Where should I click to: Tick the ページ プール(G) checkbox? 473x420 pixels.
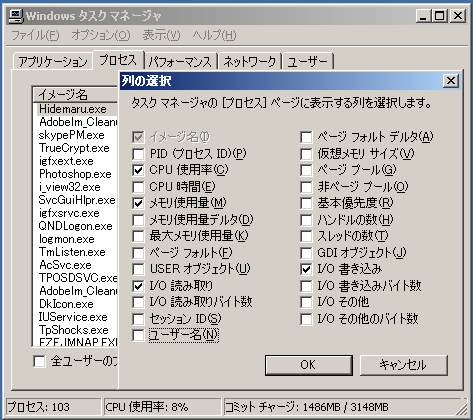click(x=306, y=170)
